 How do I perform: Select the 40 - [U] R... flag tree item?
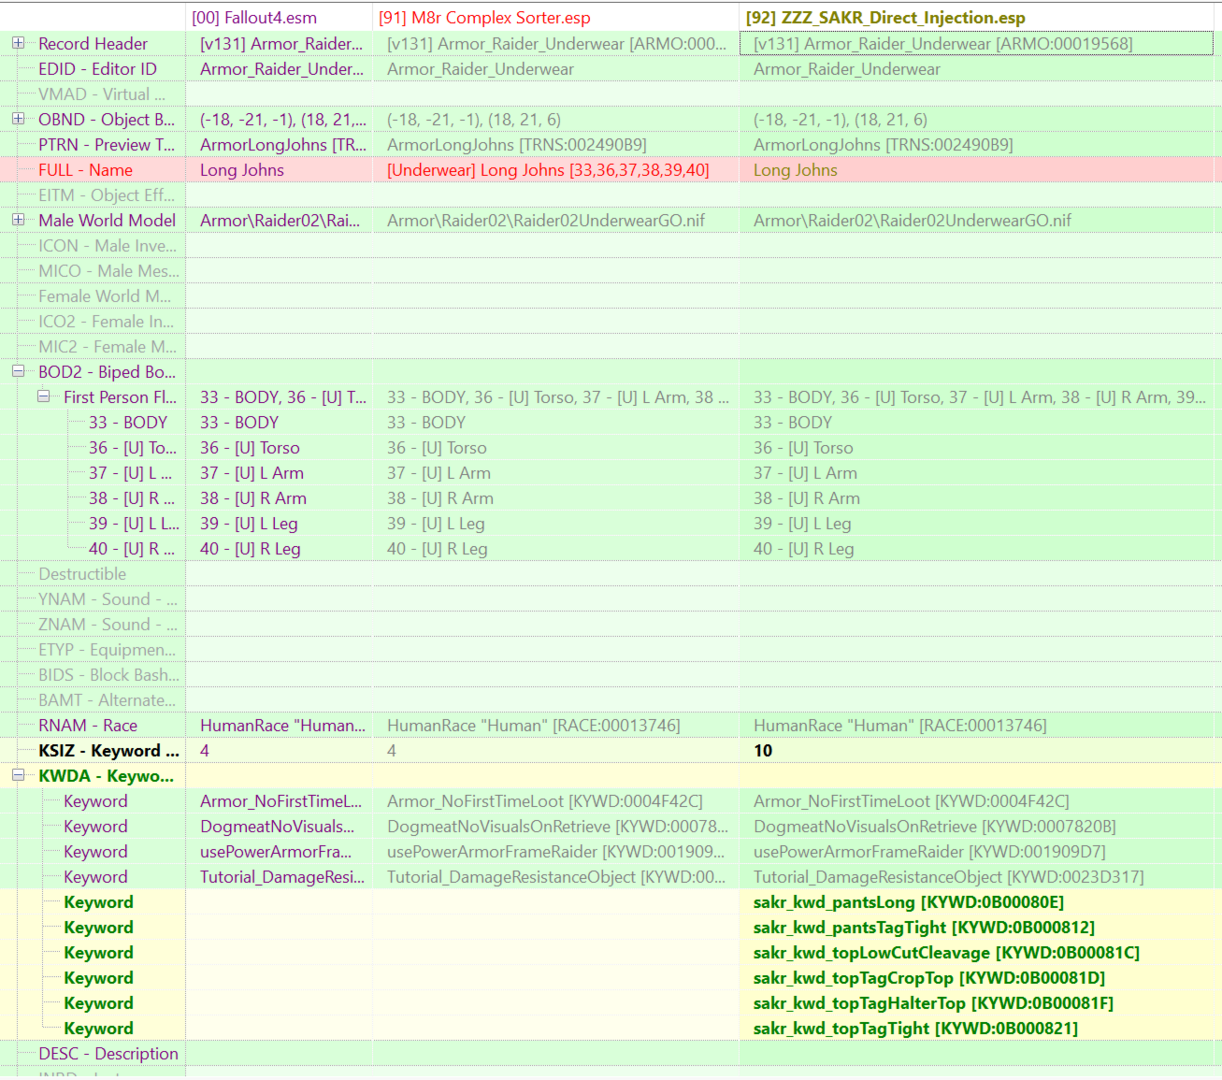point(131,549)
